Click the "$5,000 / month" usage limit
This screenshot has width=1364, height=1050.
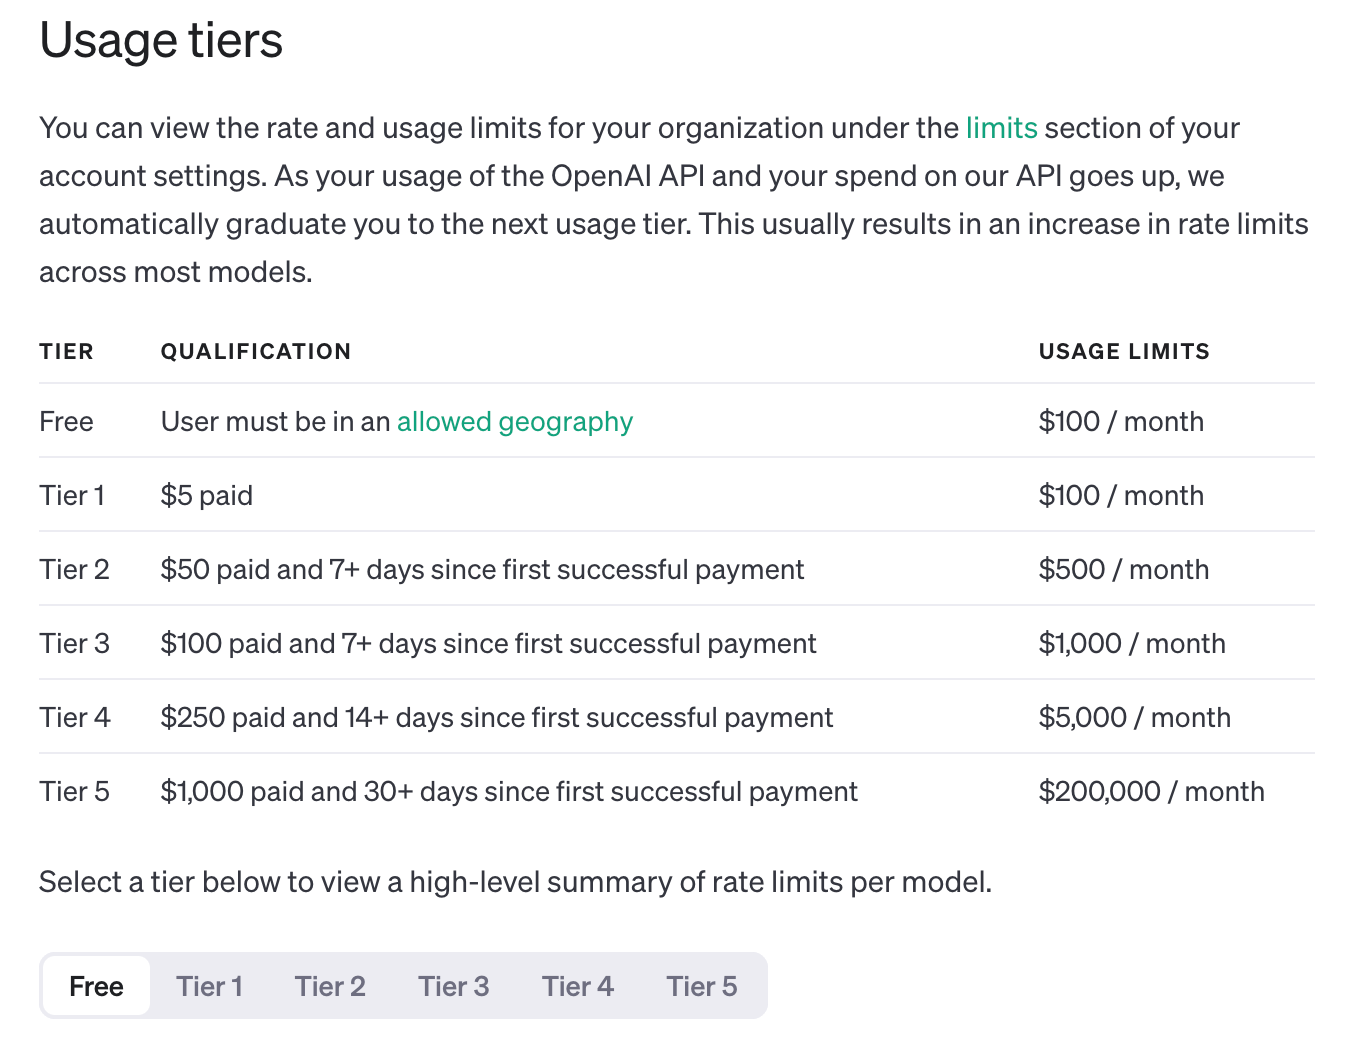point(1134,718)
